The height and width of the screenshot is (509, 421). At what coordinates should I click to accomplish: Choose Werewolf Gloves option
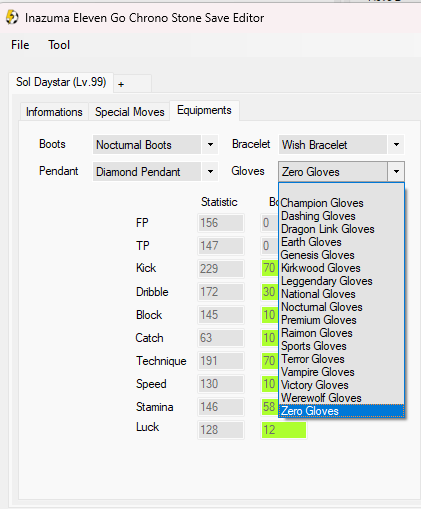(341, 398)
